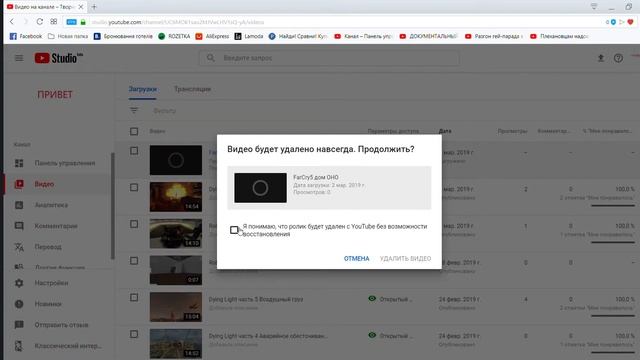Open the hamburger menu in YouTube Studio

pyautogui.click(x=19, y=58)
